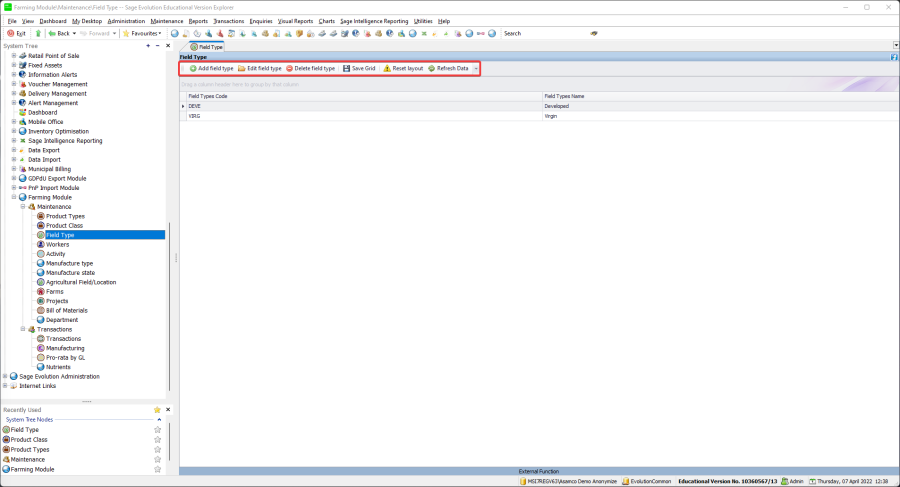Click the Exit button in main toolbar
The width and height of the screenshot is (900, 487).
click(16, 33)
